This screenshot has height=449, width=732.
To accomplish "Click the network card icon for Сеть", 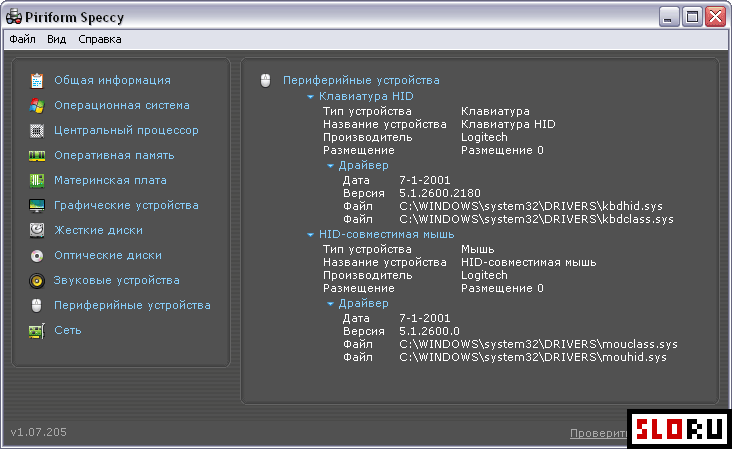I will (x=37, y=331).
